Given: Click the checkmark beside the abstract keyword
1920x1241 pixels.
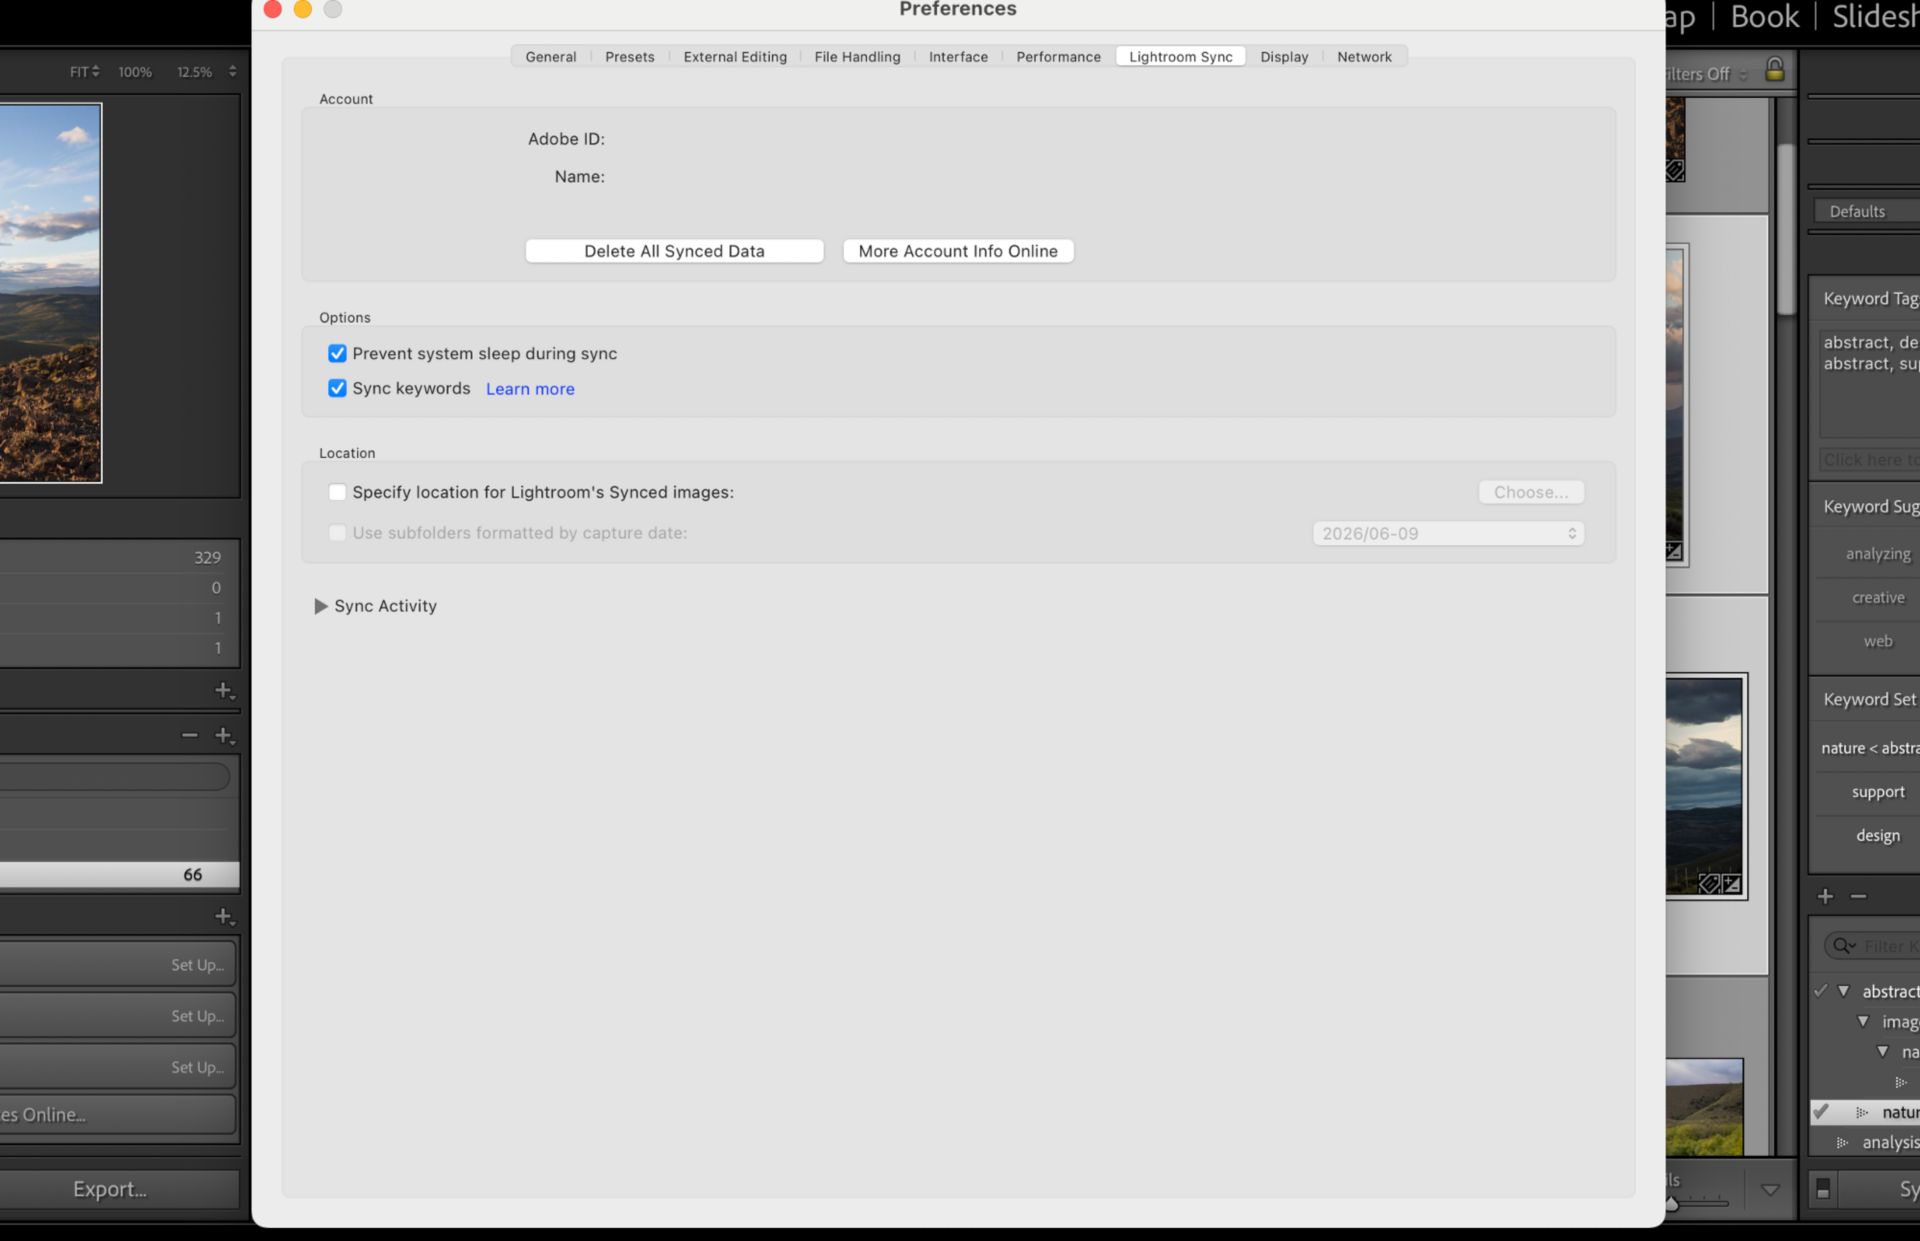Looking at the screenshot, I should (x=1820, y=991).
